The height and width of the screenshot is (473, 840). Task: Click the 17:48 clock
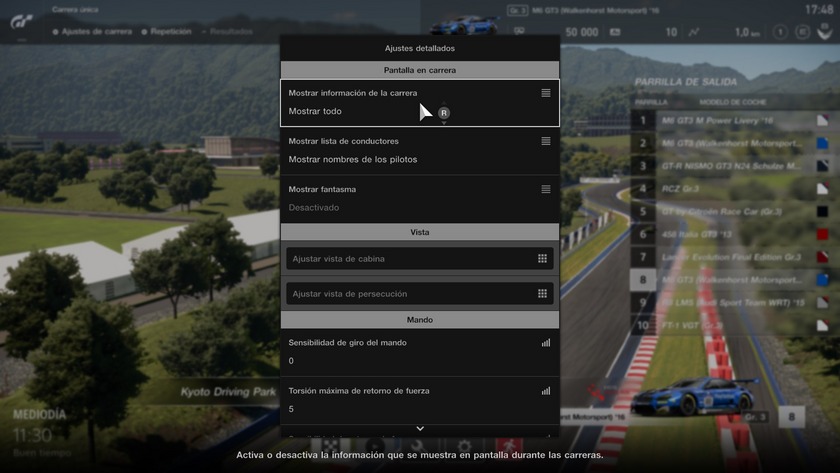[x=819, y=10]
